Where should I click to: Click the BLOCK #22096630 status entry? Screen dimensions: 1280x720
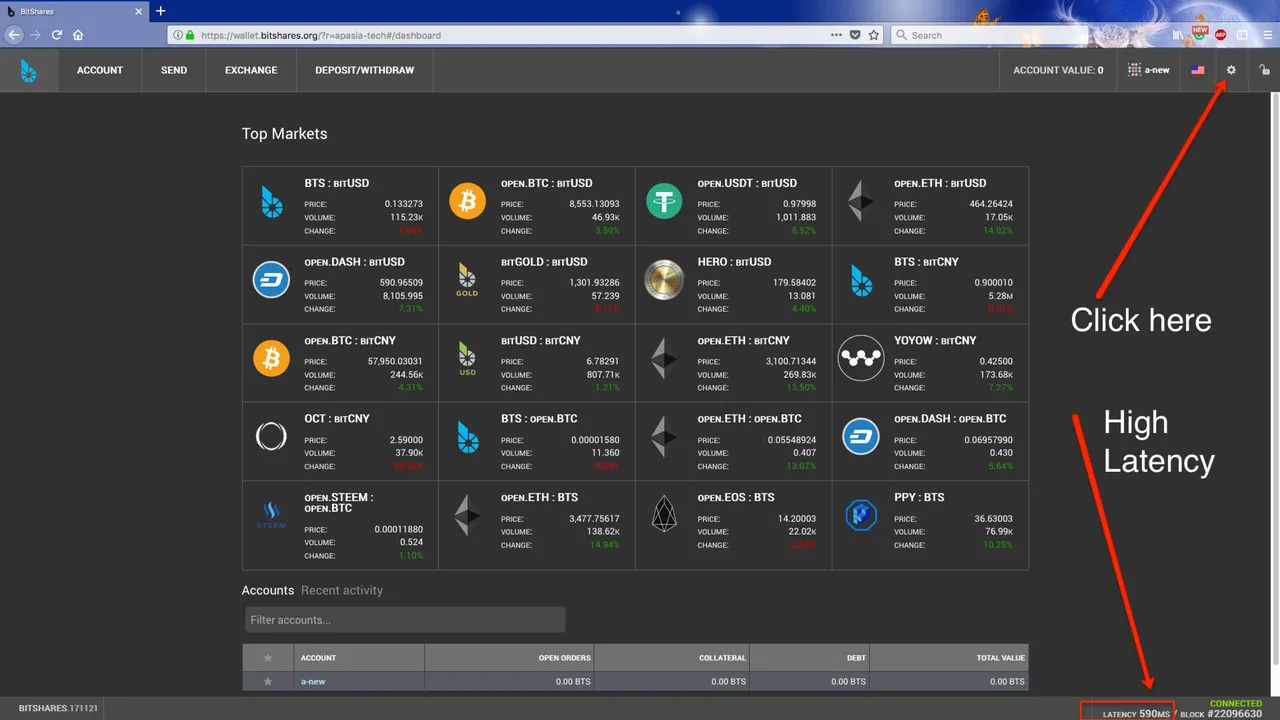[1221, 714]
